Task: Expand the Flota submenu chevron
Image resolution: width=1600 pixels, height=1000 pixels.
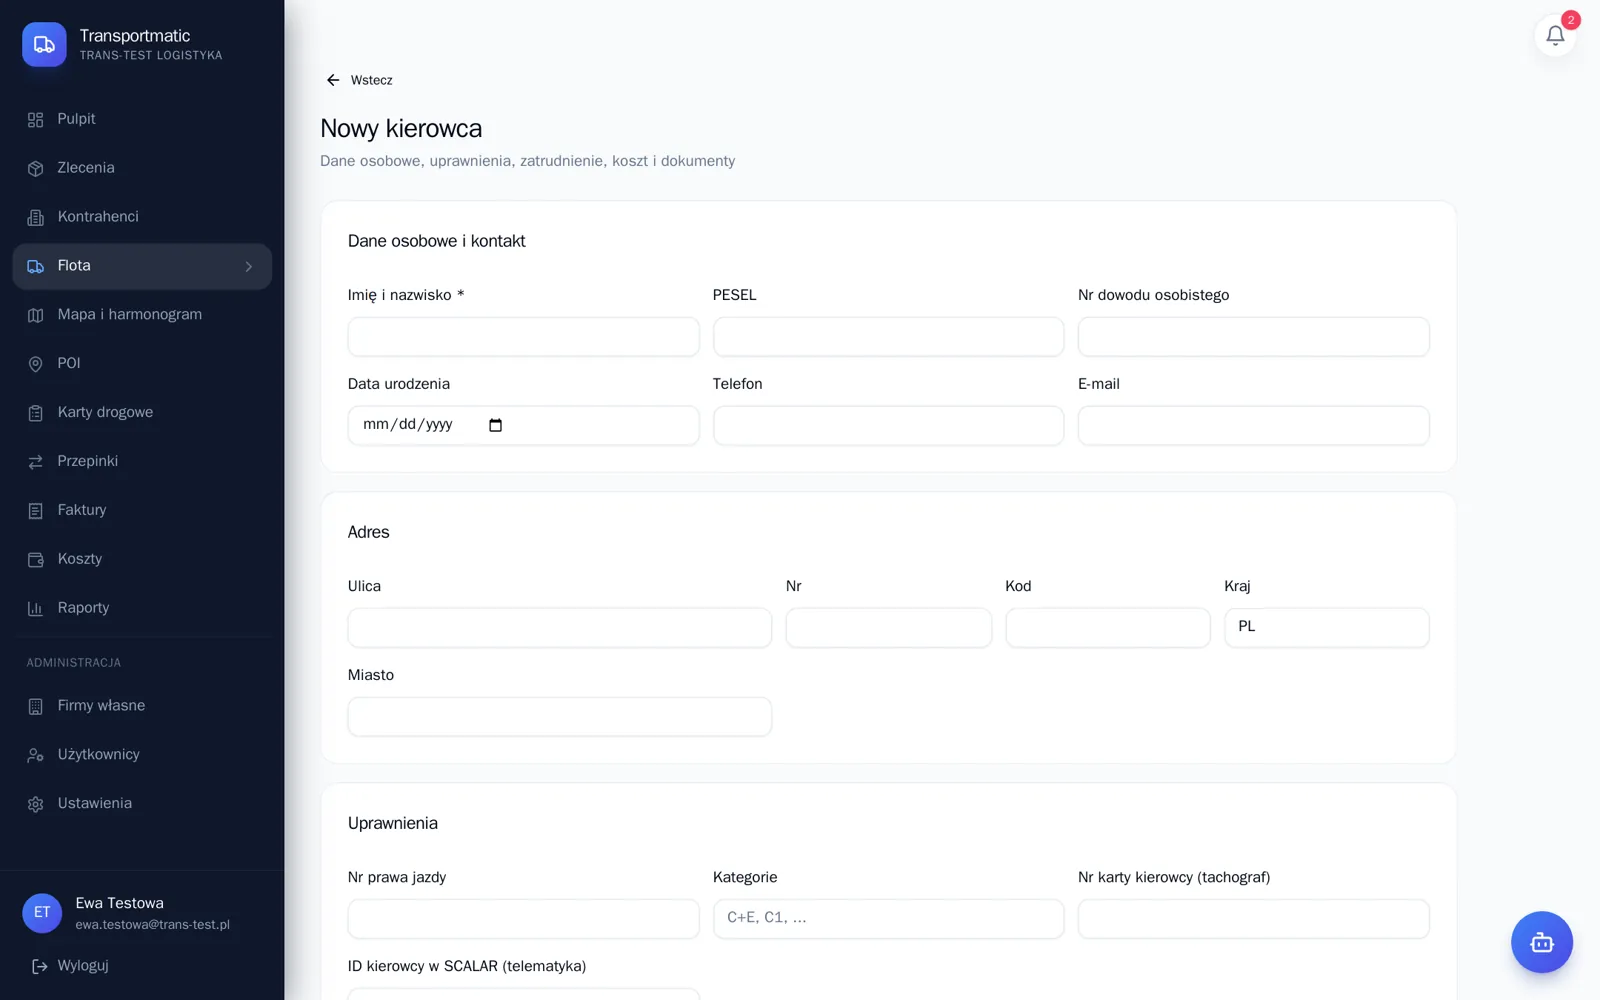Action: (x=249, y=266)
